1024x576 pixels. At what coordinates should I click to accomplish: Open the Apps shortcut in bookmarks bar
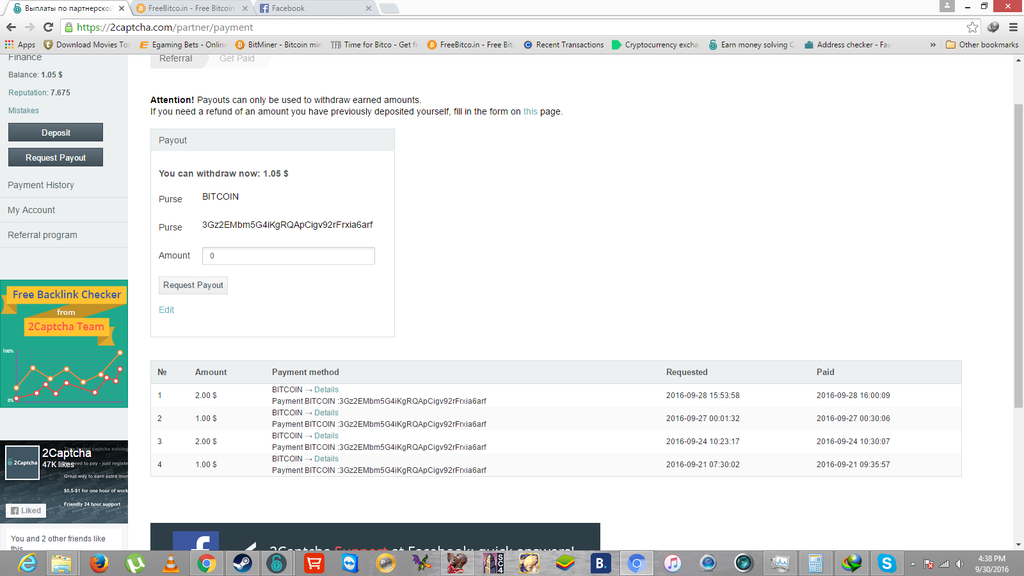click(x=20, y=45)
